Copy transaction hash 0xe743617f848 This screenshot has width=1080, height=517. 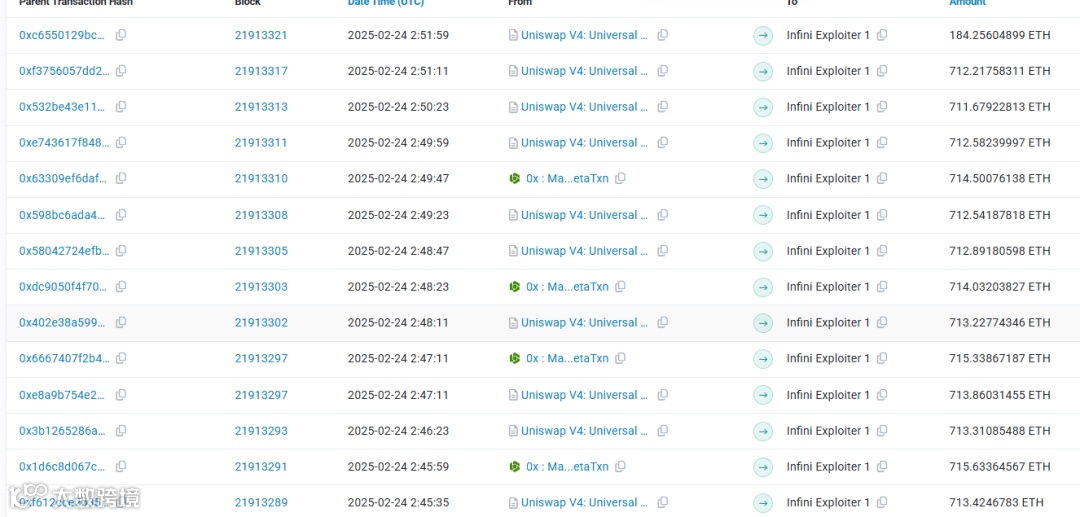click(121, 143)
